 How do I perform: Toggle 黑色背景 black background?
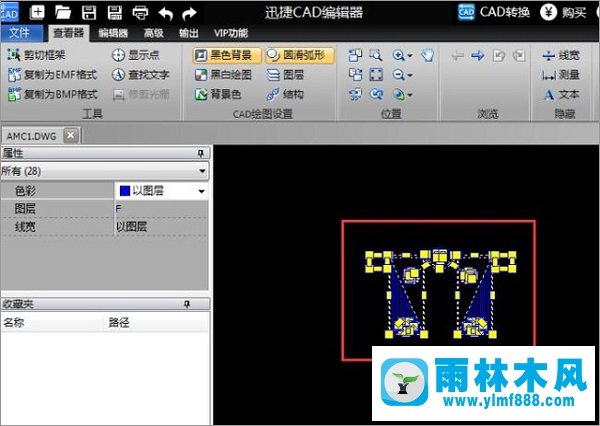pos(227,55)
